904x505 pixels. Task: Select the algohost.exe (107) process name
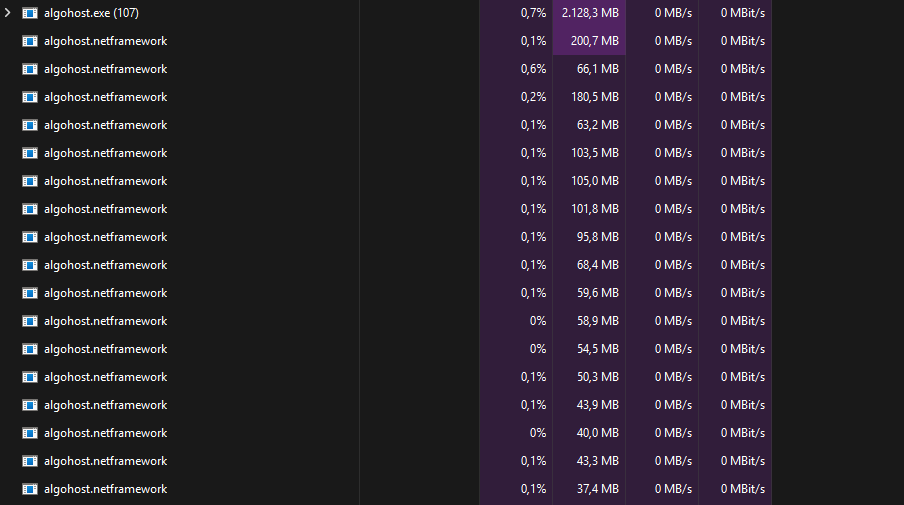pyautogui.click(x=91, y=13)
